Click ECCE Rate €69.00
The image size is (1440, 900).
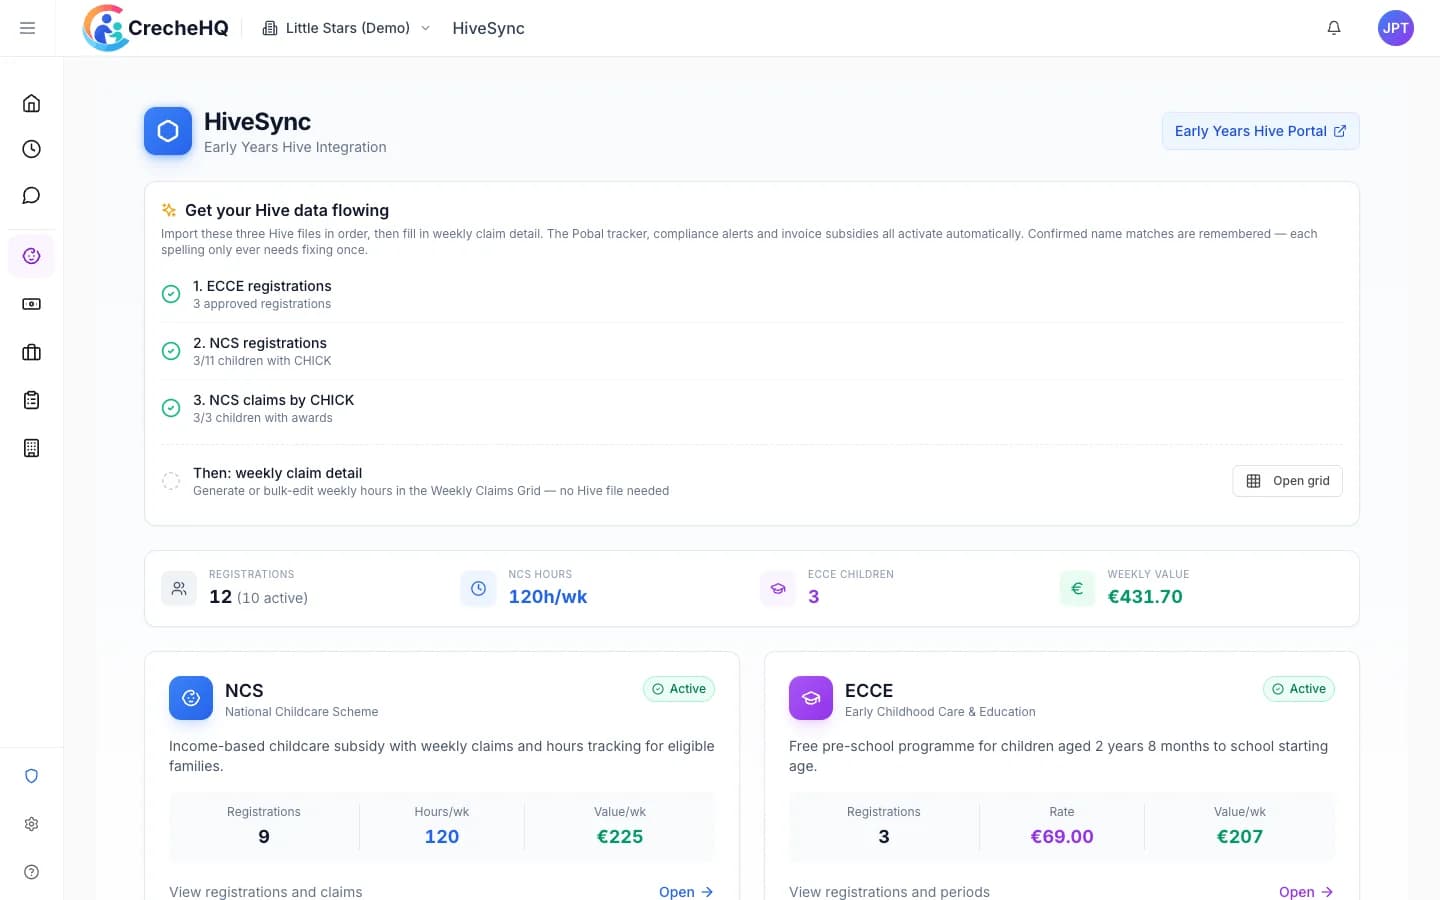click(1062, 837)
